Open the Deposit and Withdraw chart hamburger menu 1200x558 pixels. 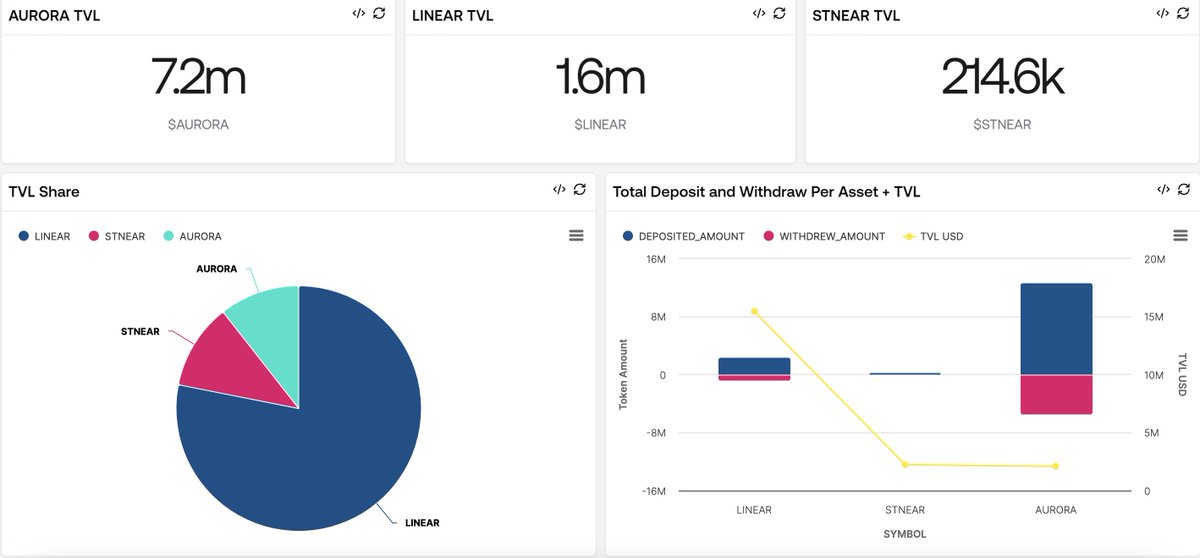click(1180, 236)
